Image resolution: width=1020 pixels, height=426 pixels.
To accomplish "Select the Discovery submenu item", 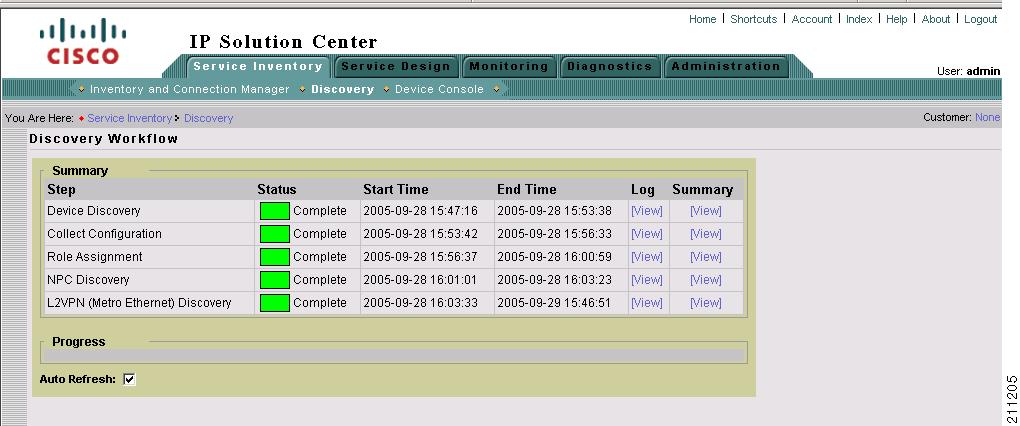I will click(342, 89).
